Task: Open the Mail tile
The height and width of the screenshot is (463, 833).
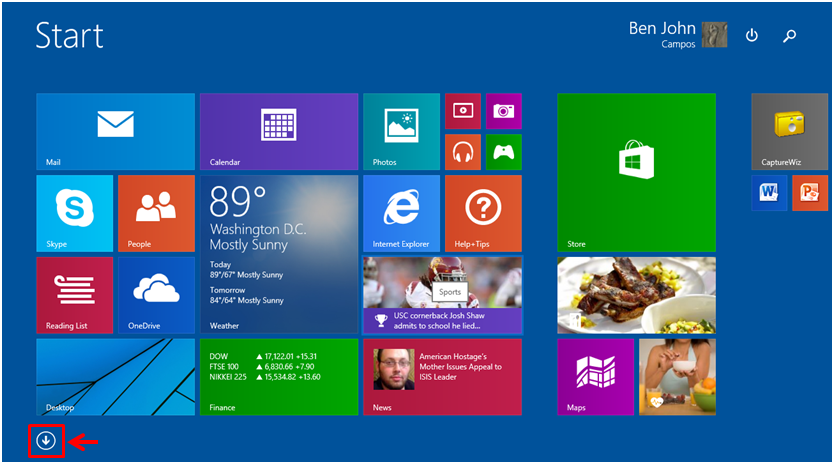Action: (115, 131)
